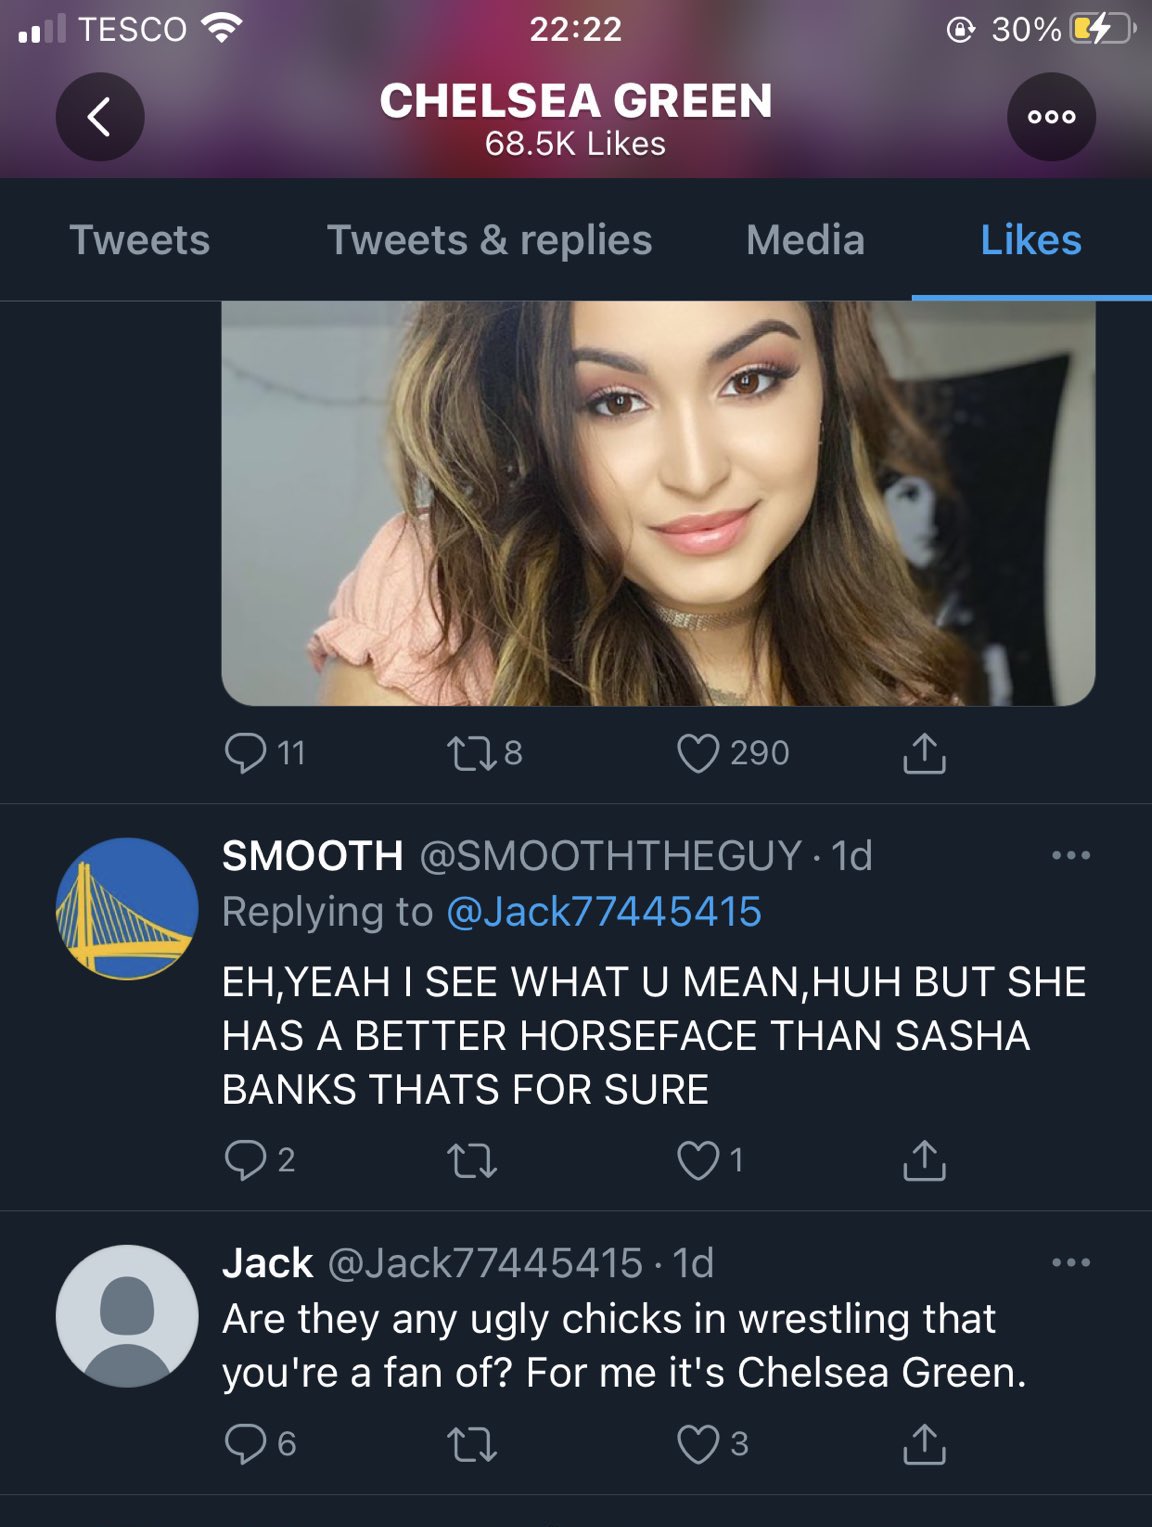This screenshot has height=1527, width=1152.
Task: Retweet SMOOTH's reply tweet
Action: click(471, 1160)
